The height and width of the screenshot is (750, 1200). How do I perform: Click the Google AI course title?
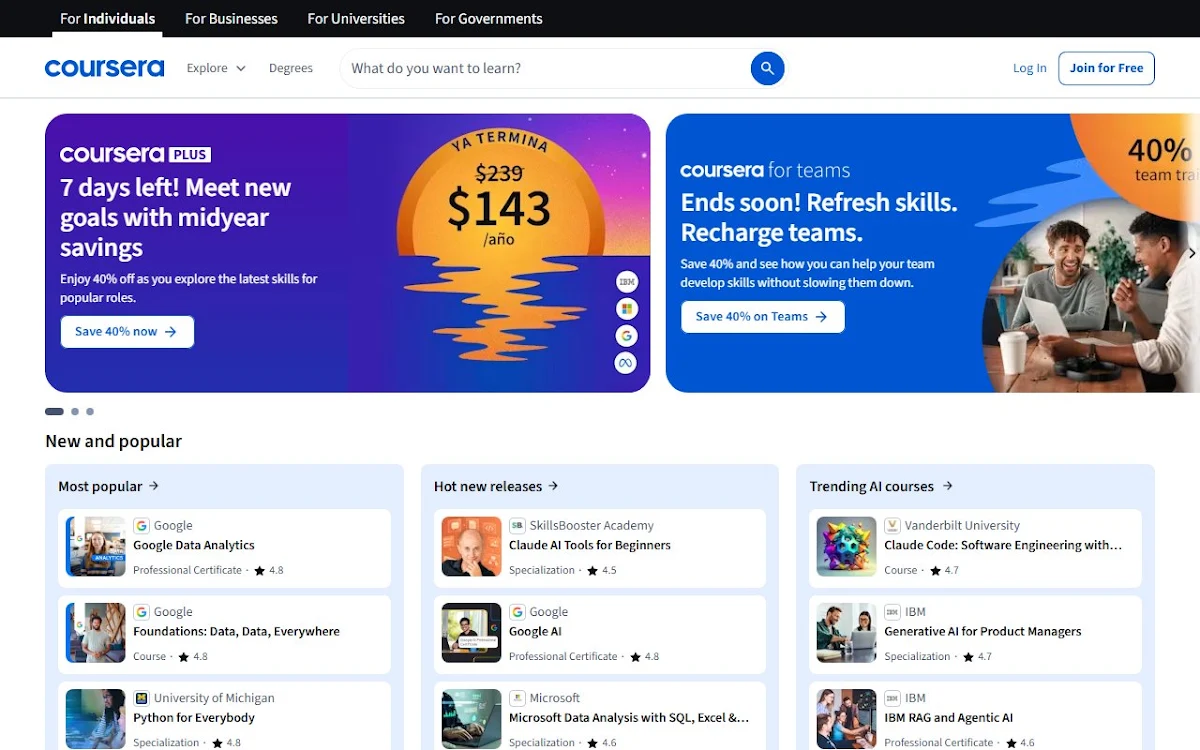pyautogui.click(x=535, y=631)
